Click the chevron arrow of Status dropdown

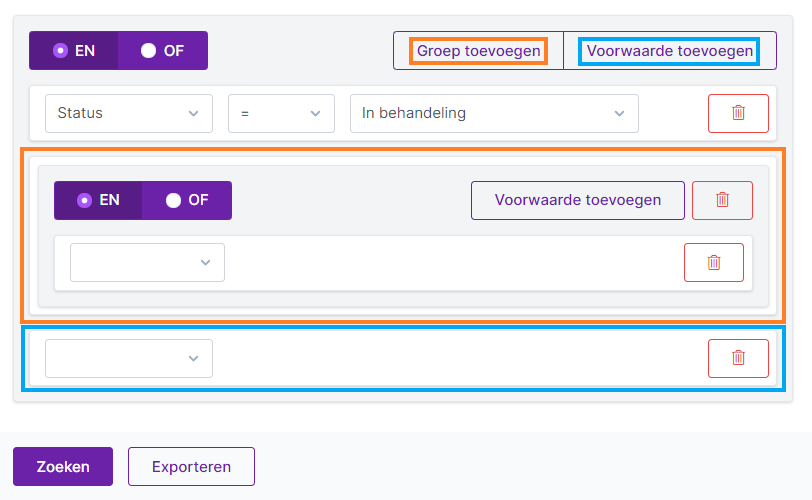[194, 113]
